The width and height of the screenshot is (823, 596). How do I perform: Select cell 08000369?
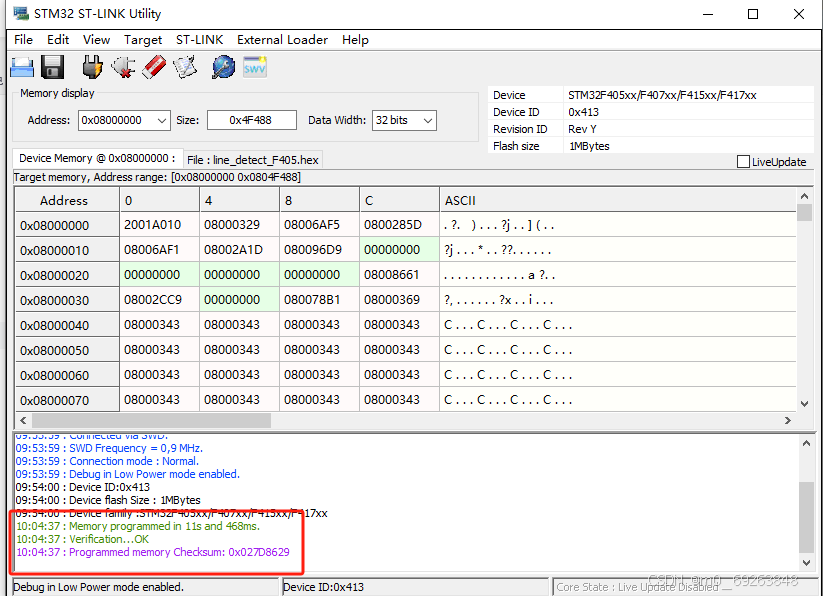pyautogui.click(x=399, y=300)
